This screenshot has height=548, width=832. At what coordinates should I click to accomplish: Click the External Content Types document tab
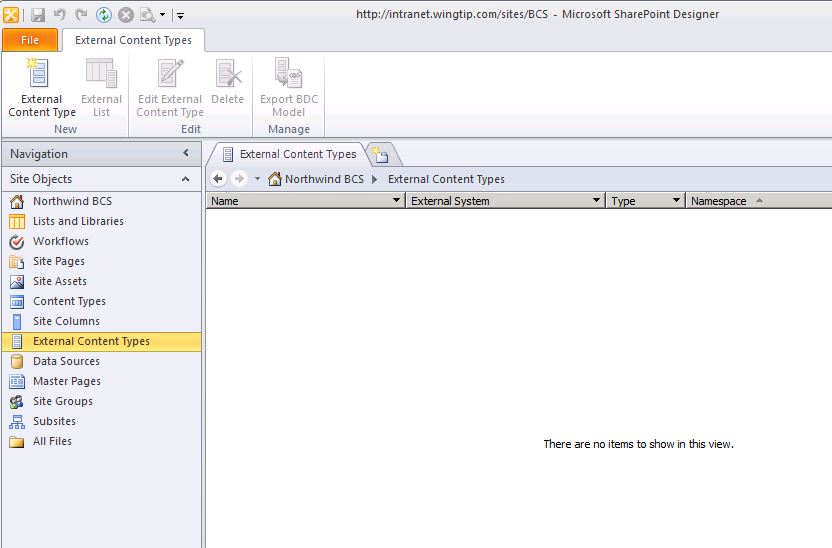(289, 154)
